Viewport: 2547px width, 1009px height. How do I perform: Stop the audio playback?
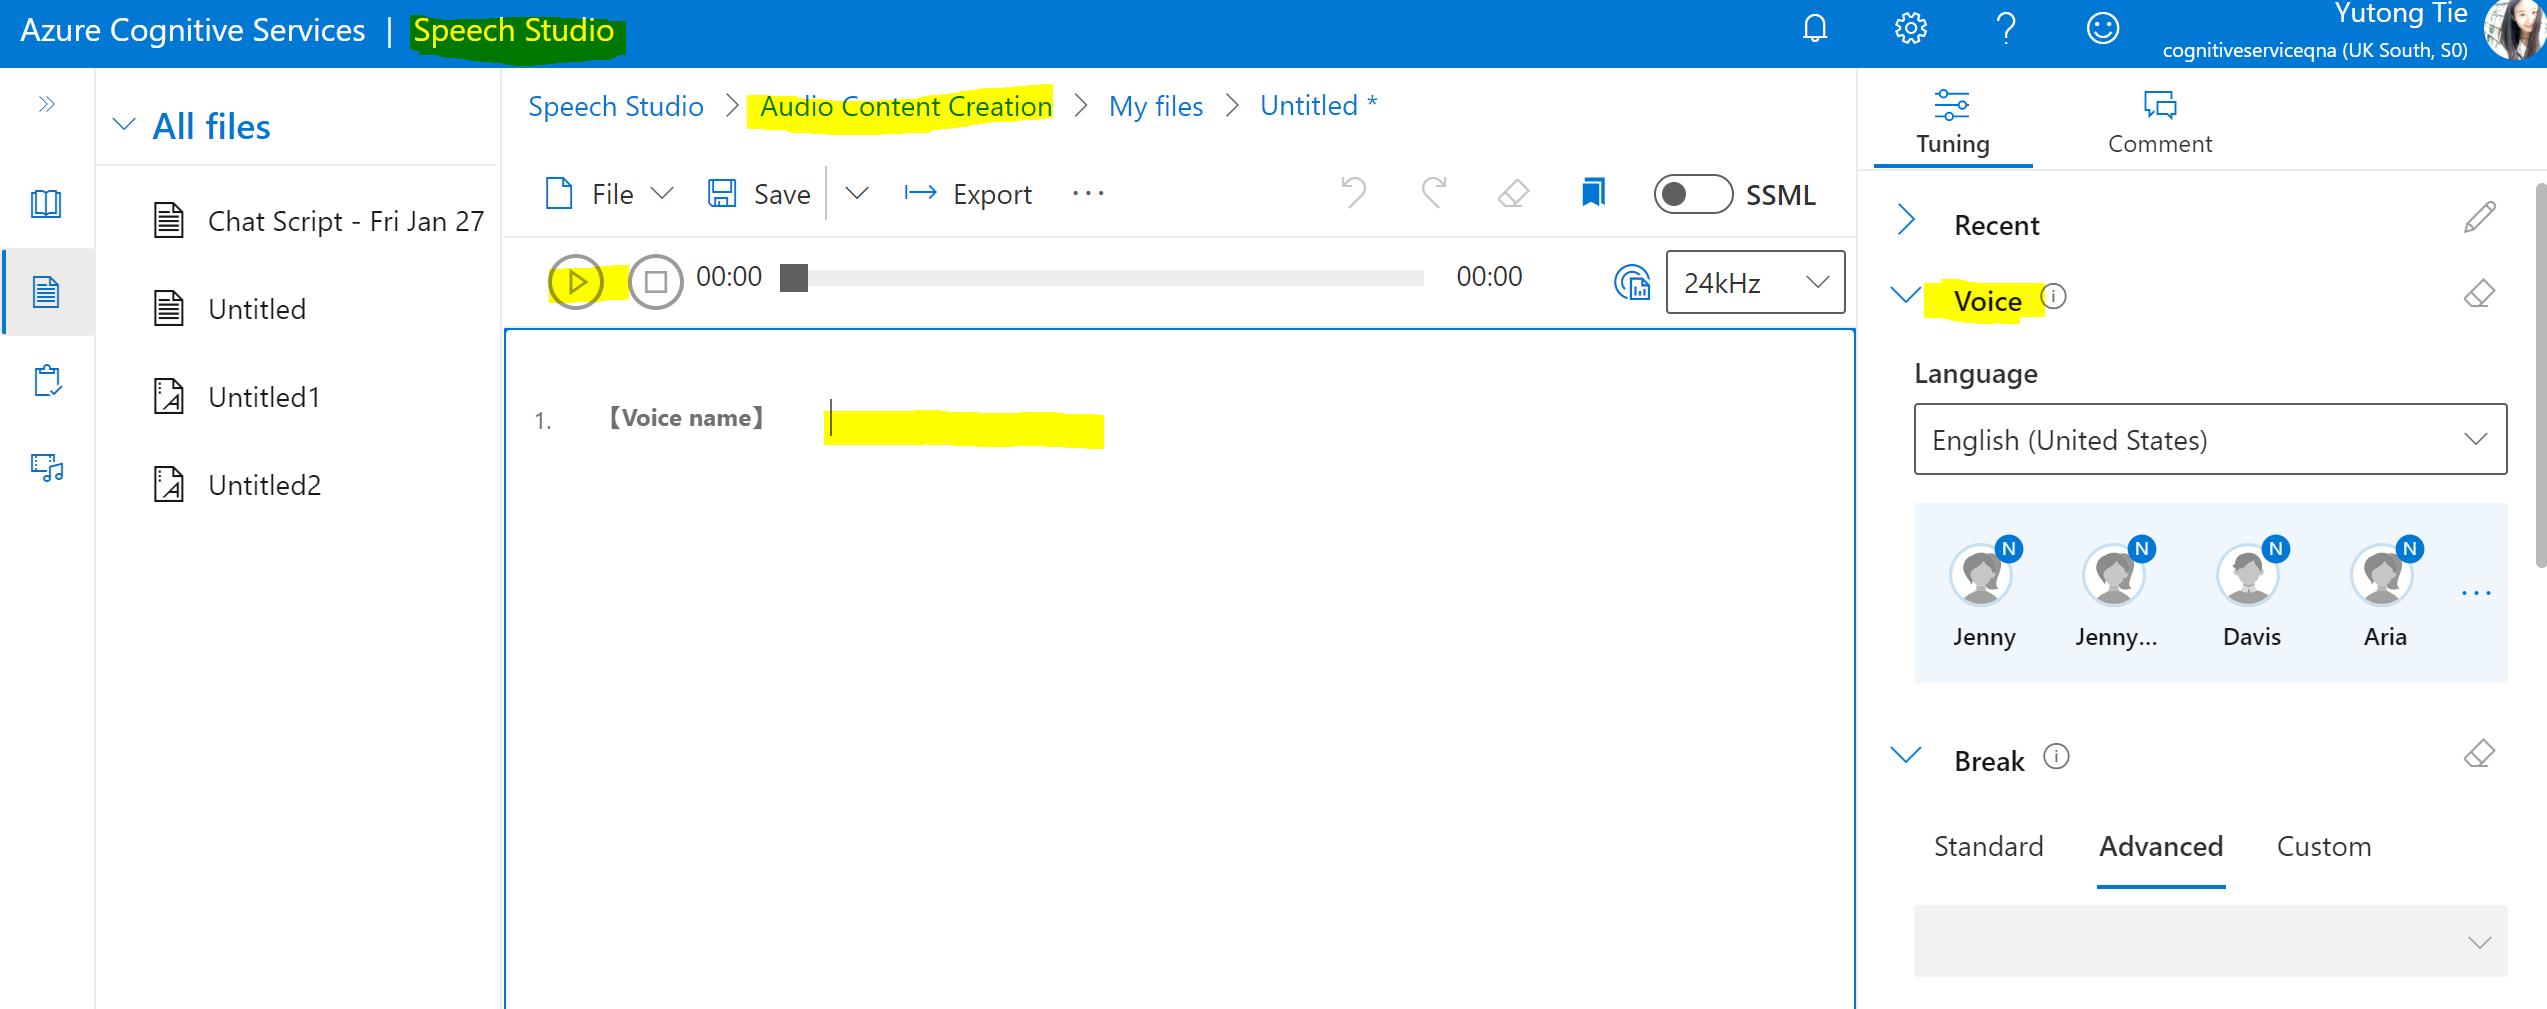pos(656,282)
